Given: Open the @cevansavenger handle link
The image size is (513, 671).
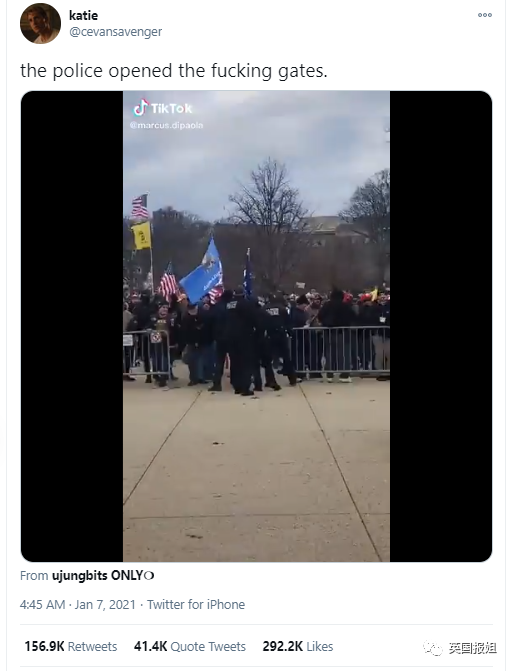Looking at the screenshot, I should click(116, 32).
